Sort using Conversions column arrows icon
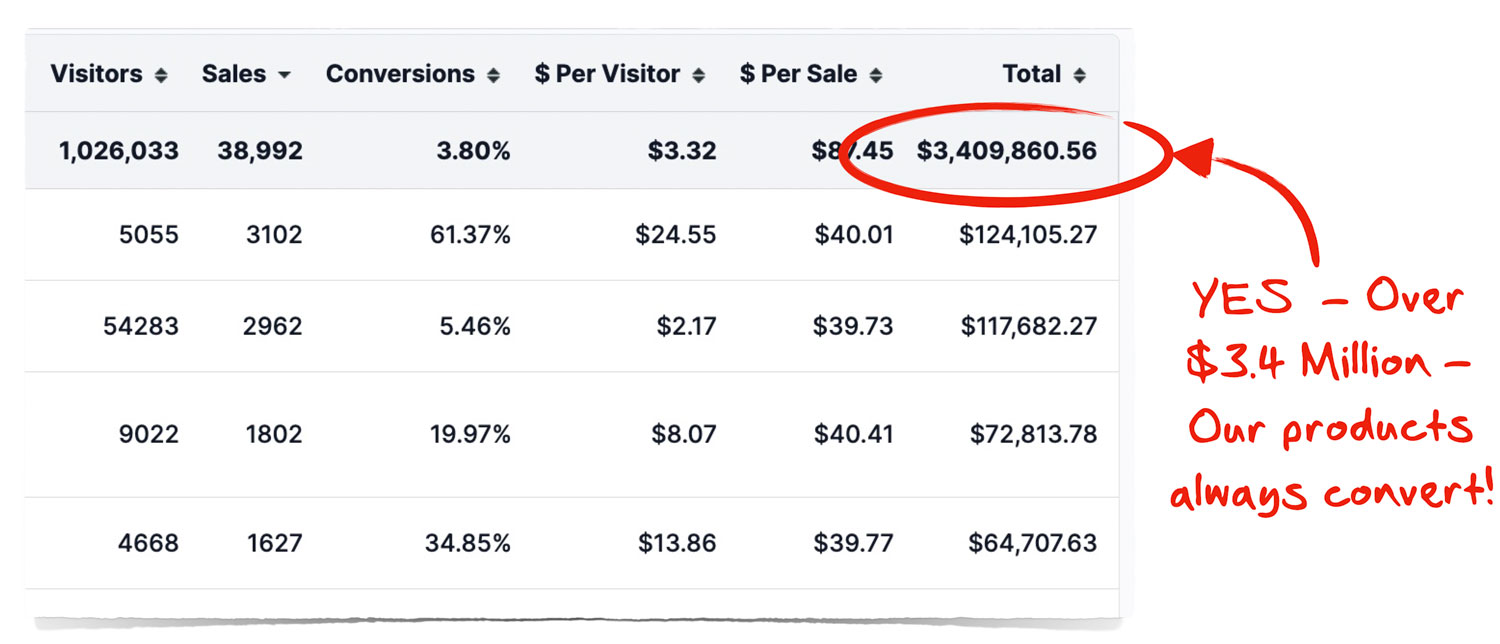This screenshot has height=644, width=1500. (x=492, y=76)
